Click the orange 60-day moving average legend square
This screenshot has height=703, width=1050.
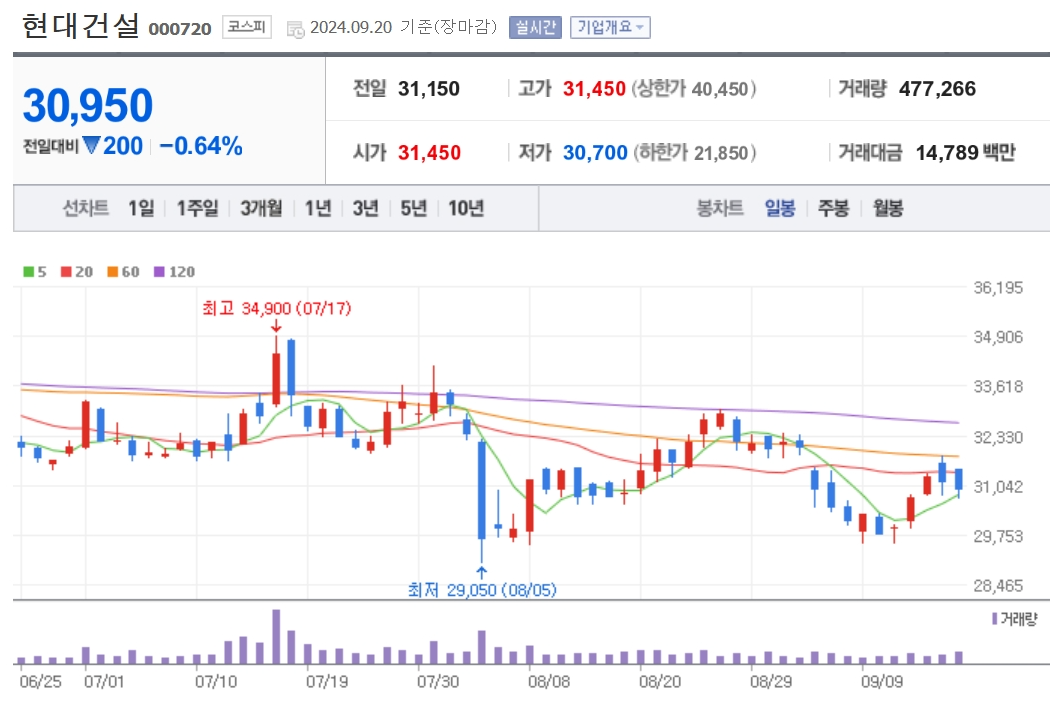point(112,271)
